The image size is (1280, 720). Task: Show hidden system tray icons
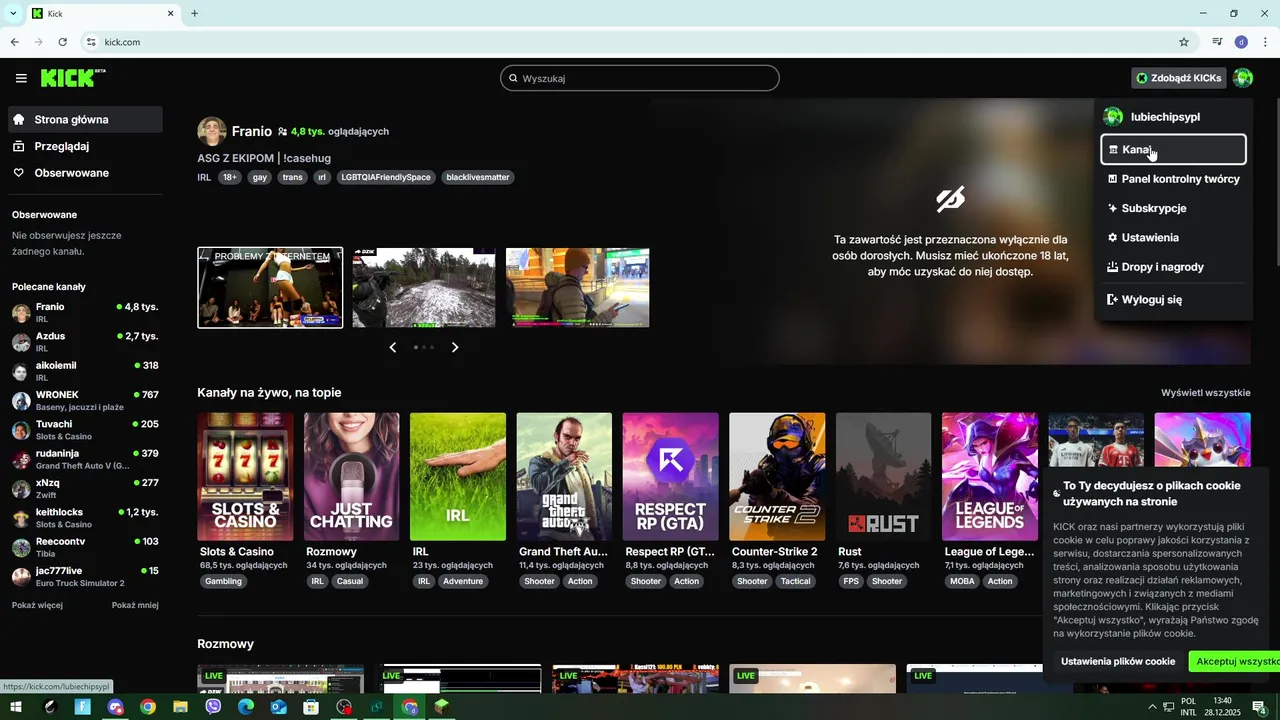point(1152,707)
